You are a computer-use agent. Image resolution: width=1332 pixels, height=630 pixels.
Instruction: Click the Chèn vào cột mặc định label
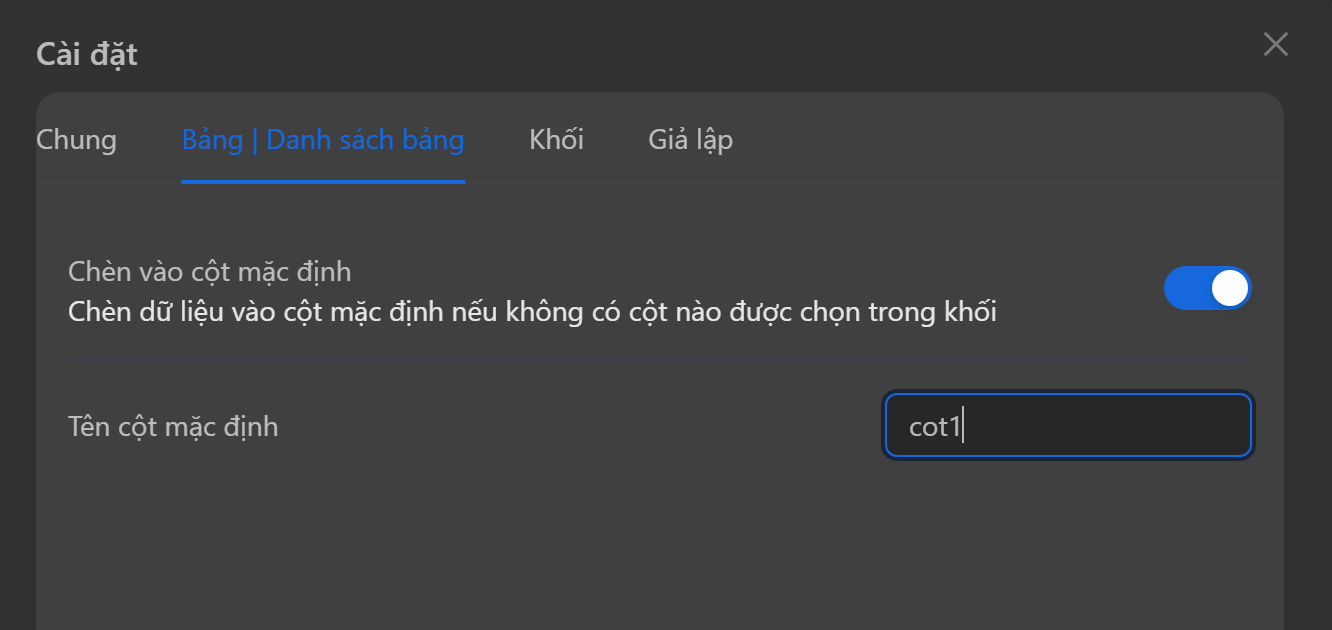[209, 271]
